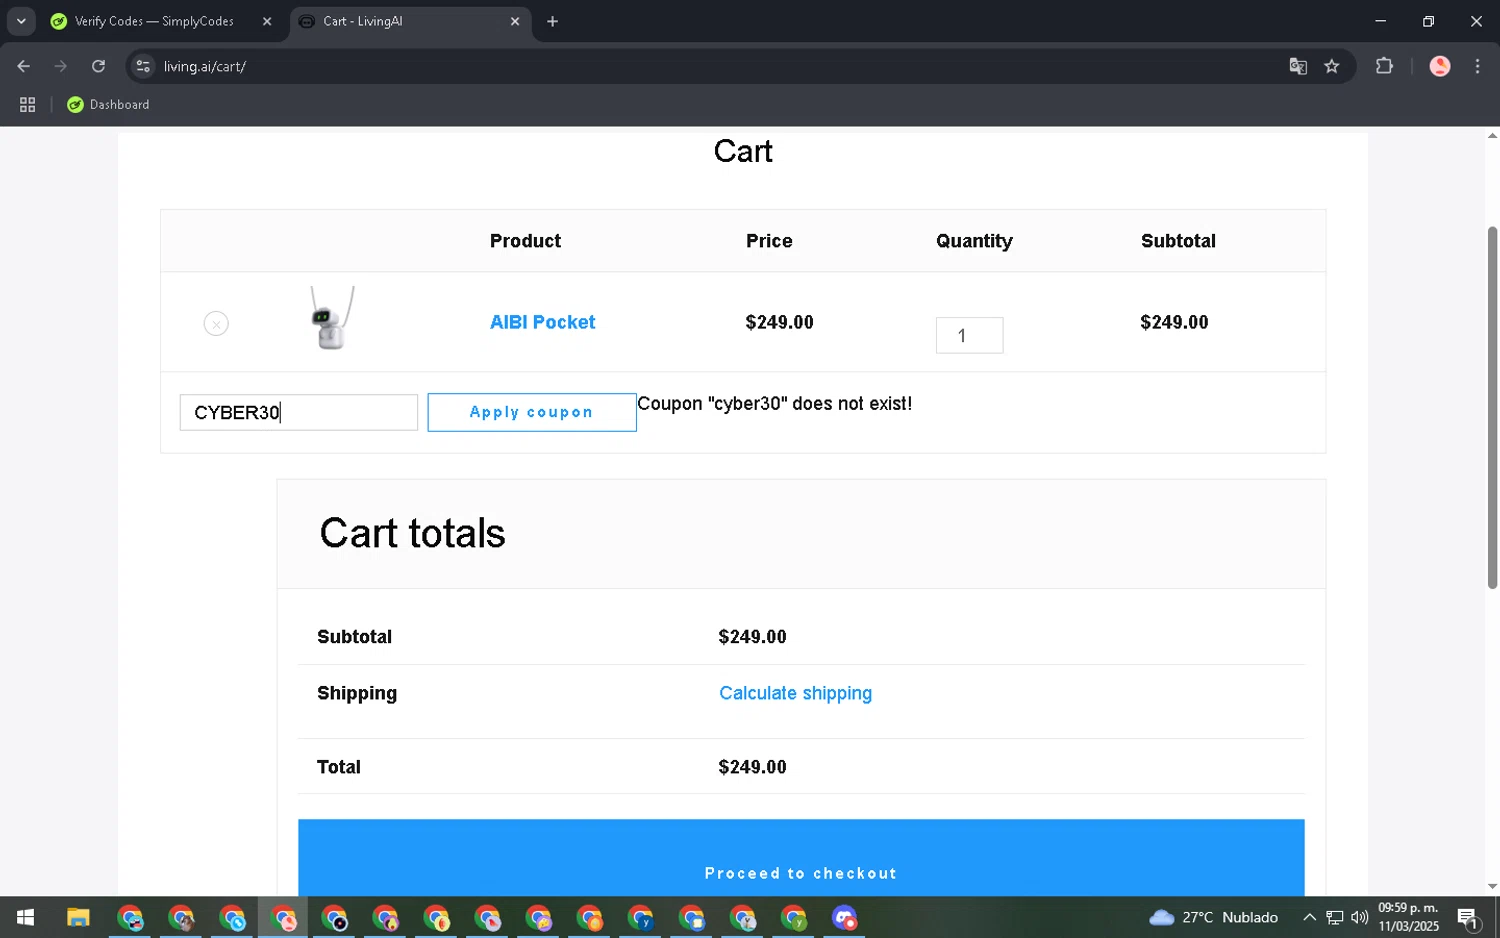The width and height of the screenshot is (1500, 938).
Task: Open the Windows Start menu
Action: [x=25, y=917]
